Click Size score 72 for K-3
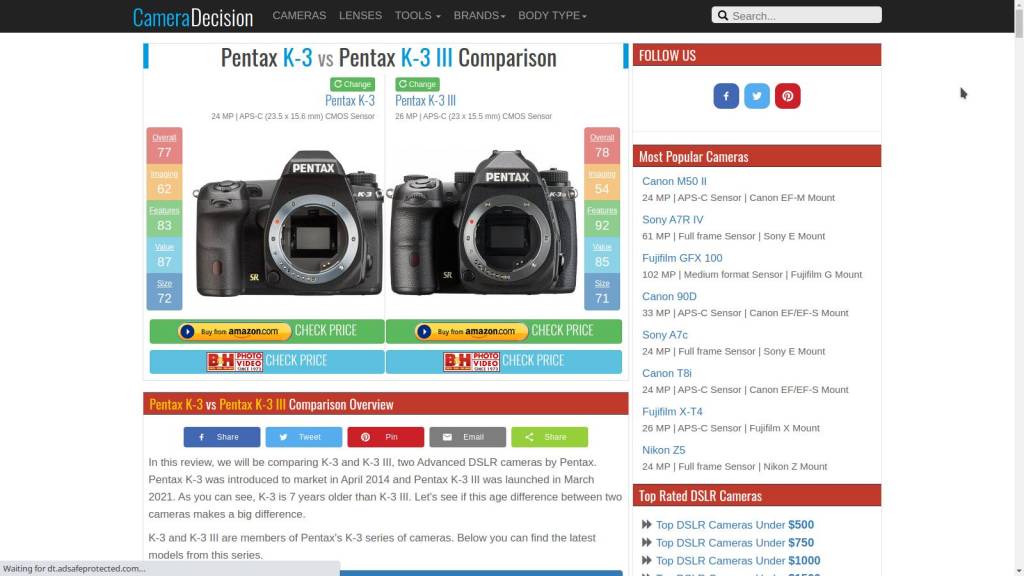Viewport: 1024px width, 576px height. tap(164, 292)
